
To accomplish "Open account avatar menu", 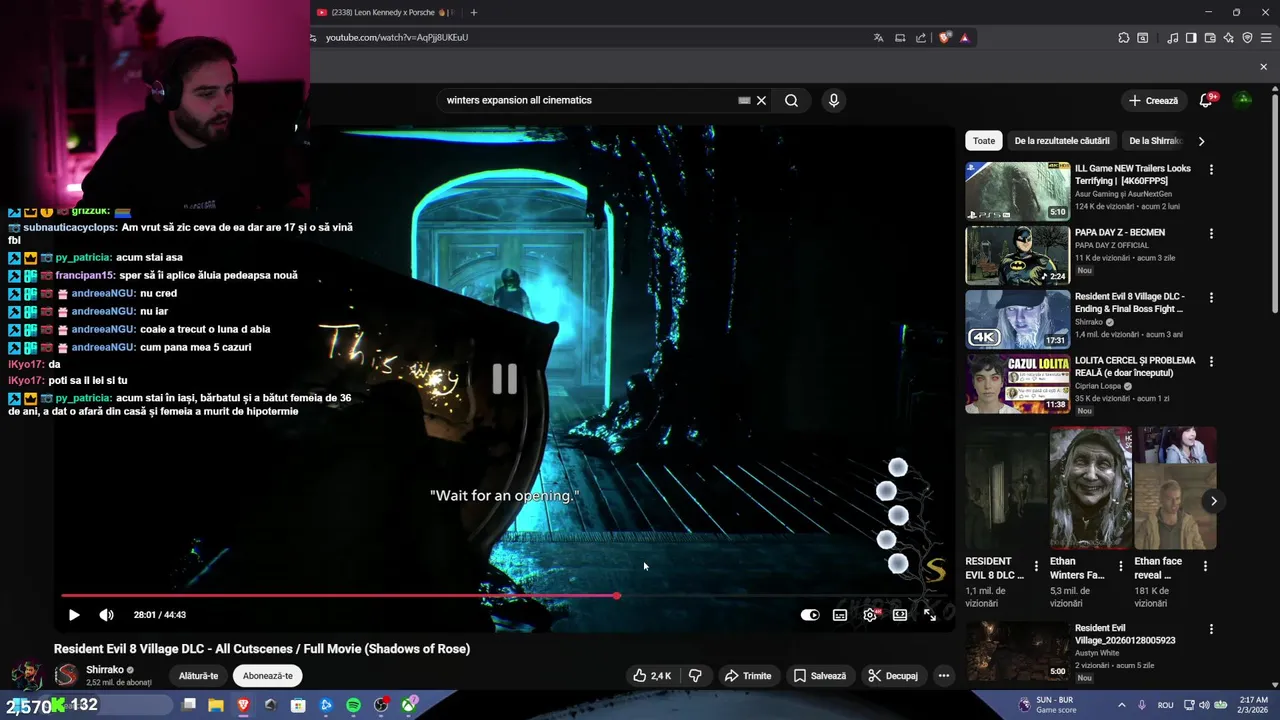I will [1243, 100].
